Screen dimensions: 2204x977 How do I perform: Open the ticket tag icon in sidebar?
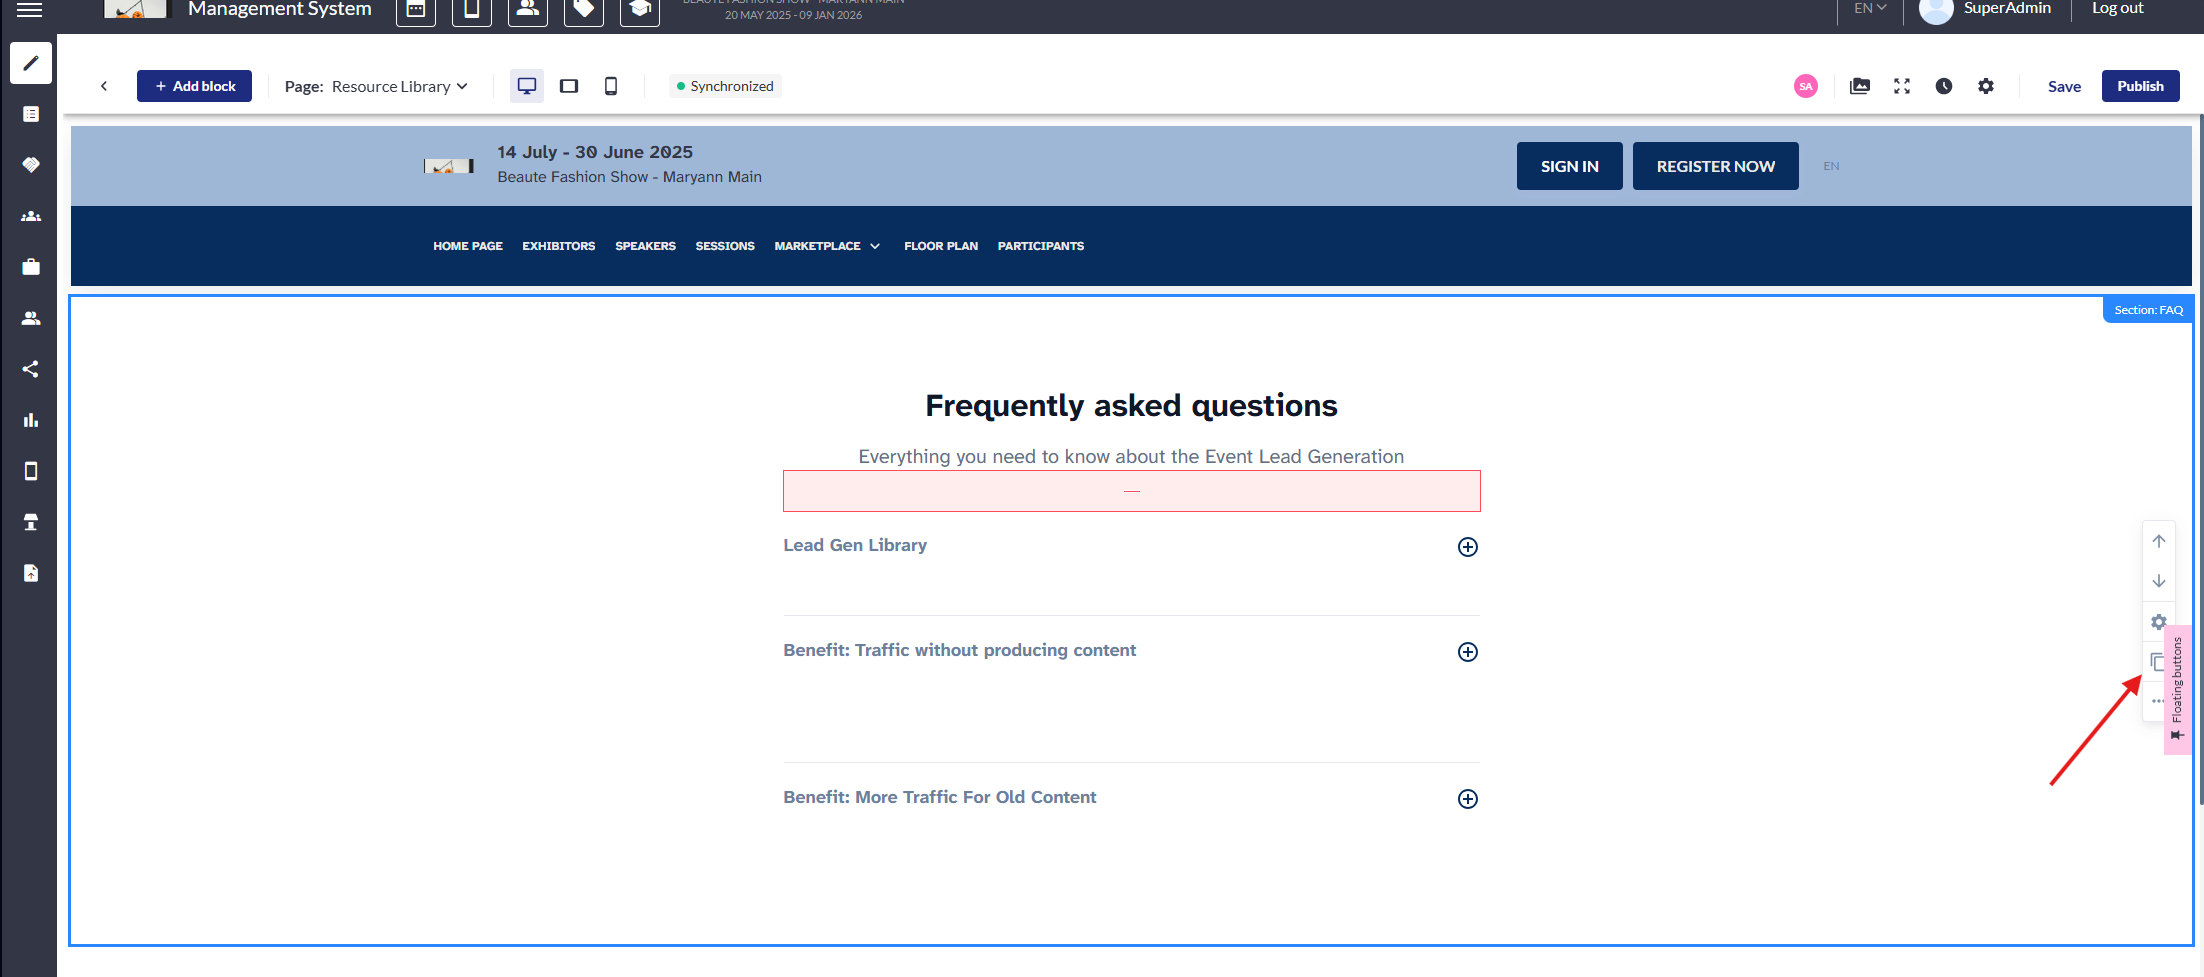pyautogui.click(x=31, y=165)
